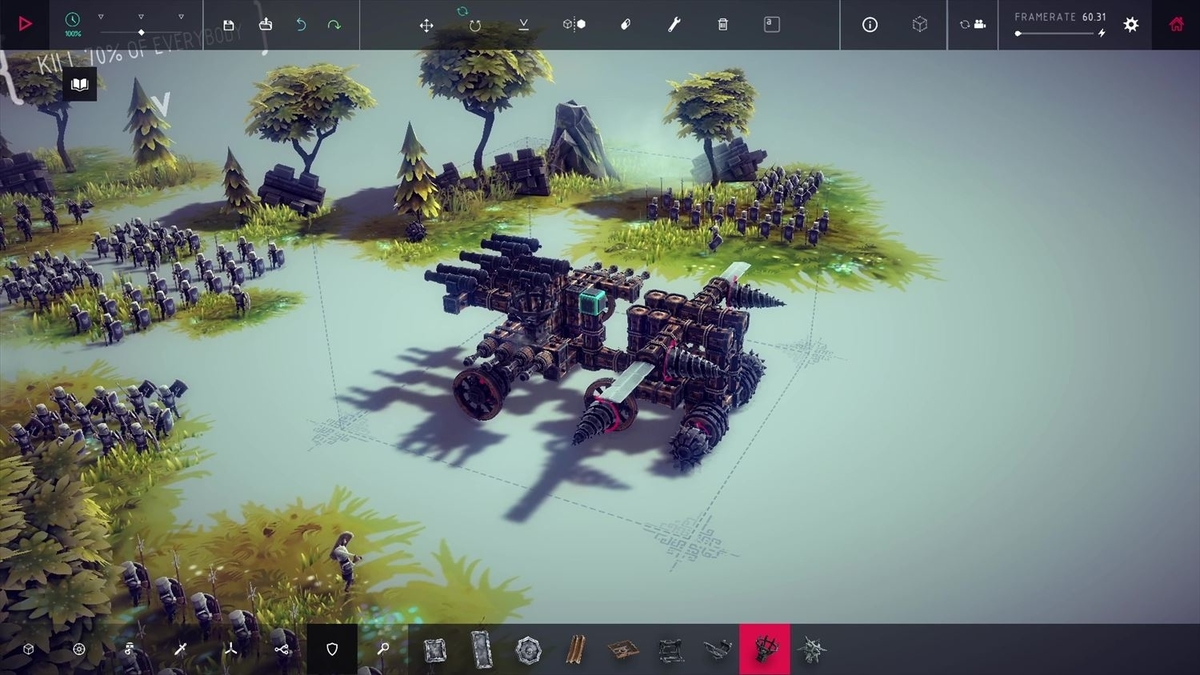The image size is (1200, 675).
Task: Select the translate move tool
Action: pos(427,25)
